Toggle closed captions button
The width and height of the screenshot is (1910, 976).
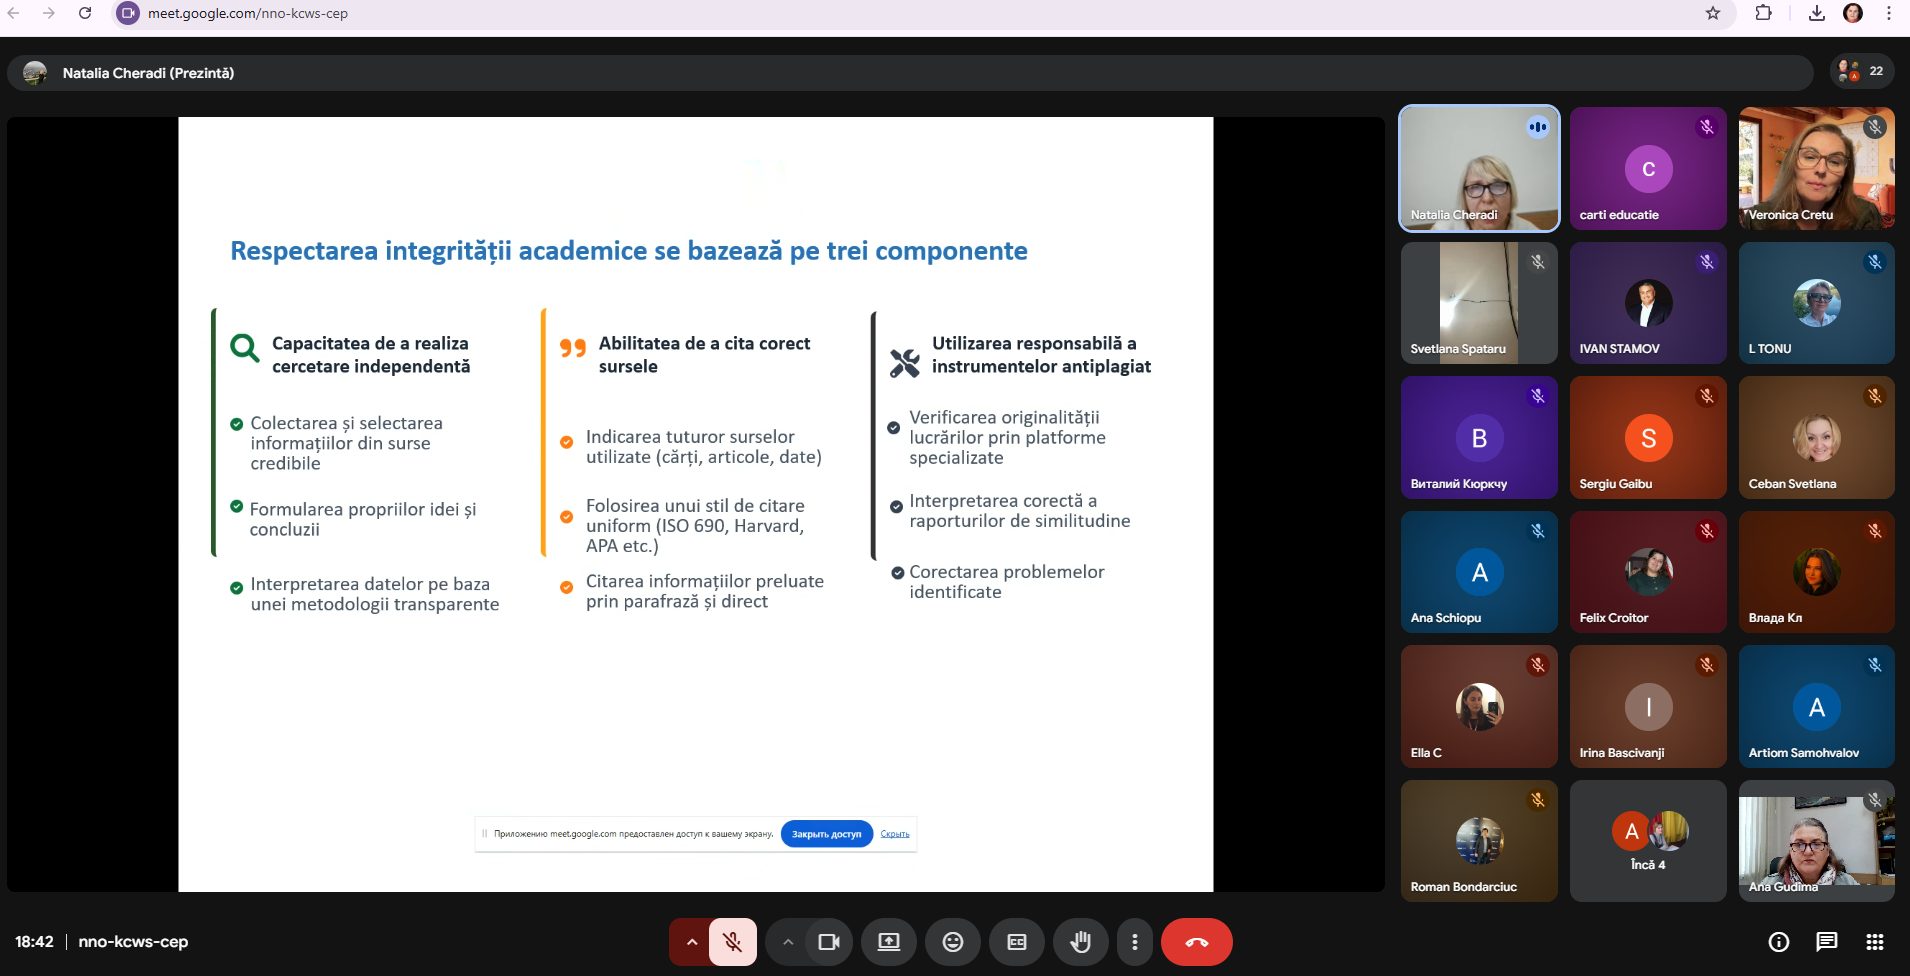pos(1016,942)
